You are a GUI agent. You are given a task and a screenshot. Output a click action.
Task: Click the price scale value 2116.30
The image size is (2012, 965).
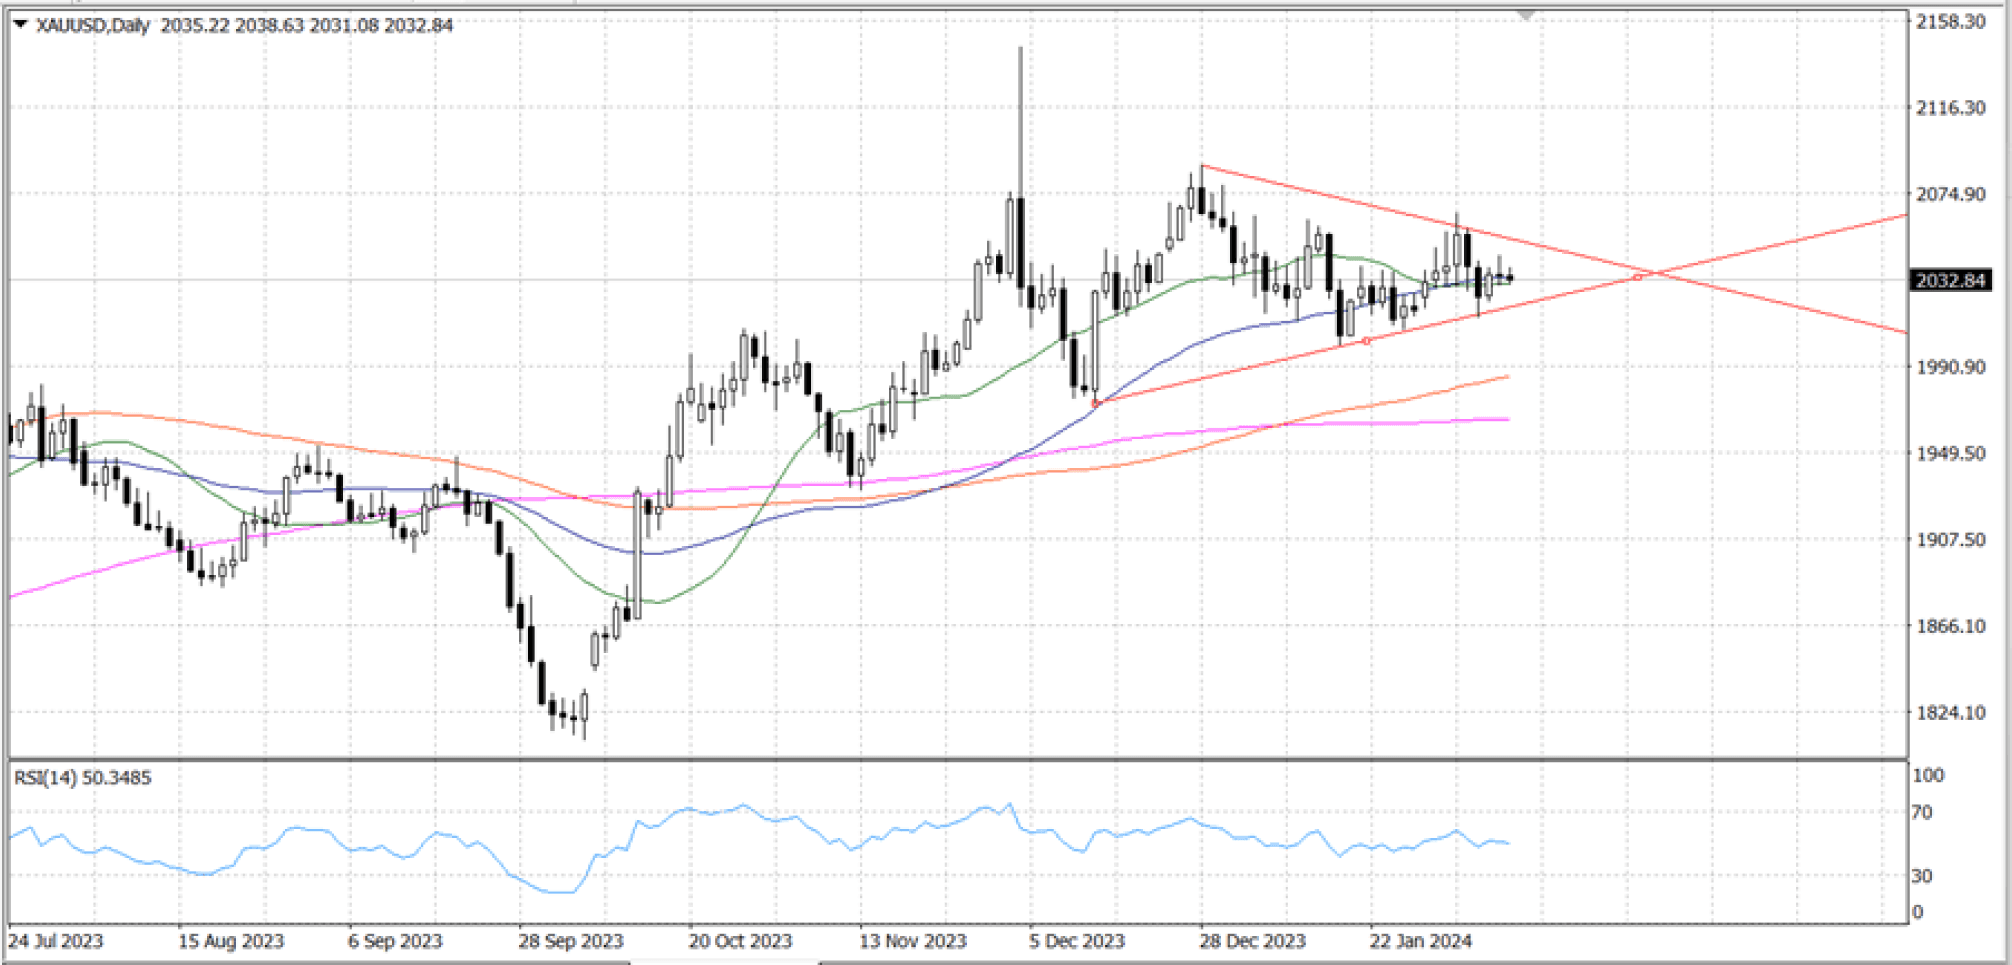tap(1950, 107)
